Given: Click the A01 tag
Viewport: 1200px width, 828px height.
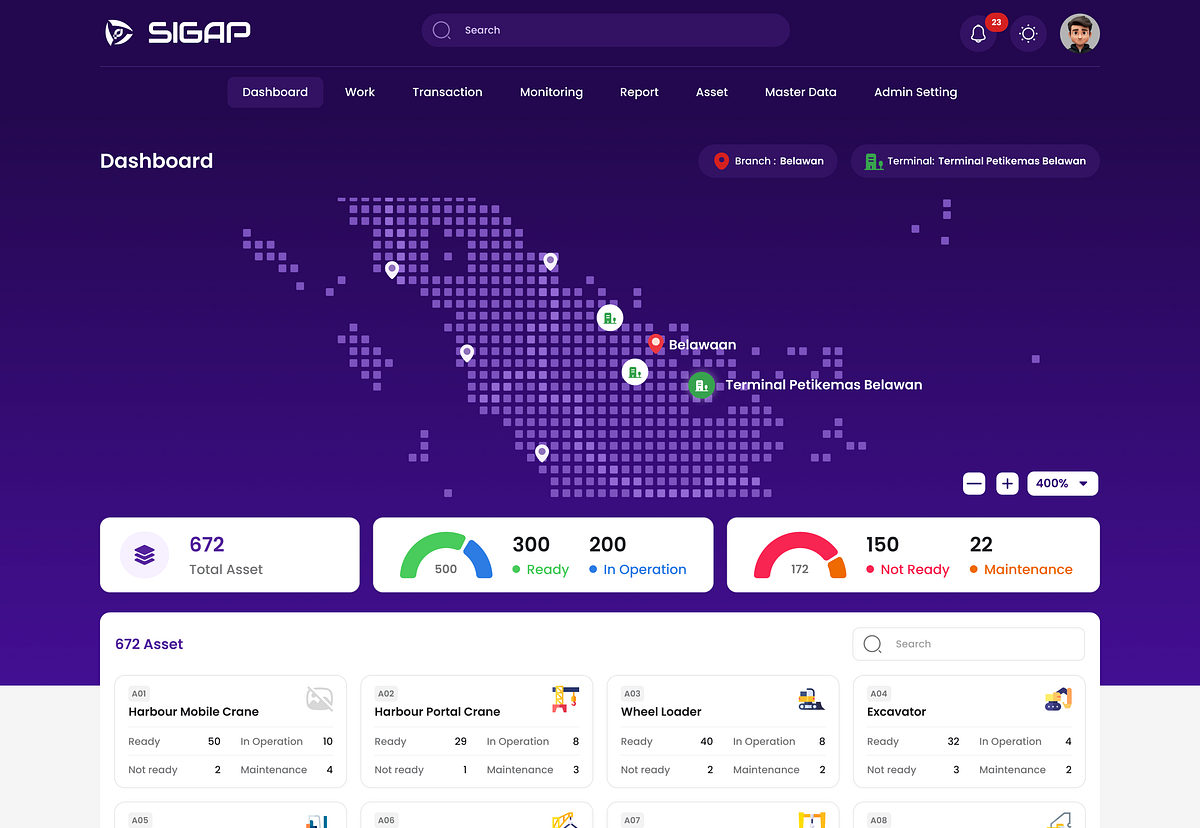Looking at the screenshot, I should (139, 693).
